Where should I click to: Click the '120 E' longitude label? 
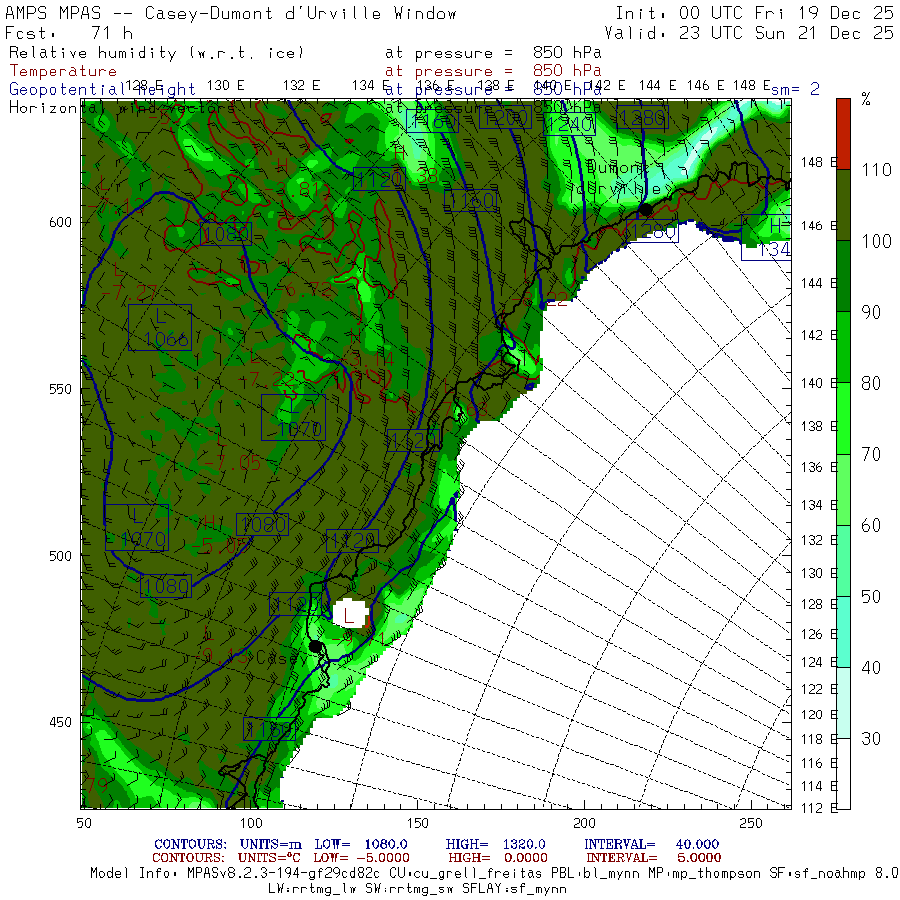tap(819, 715)
